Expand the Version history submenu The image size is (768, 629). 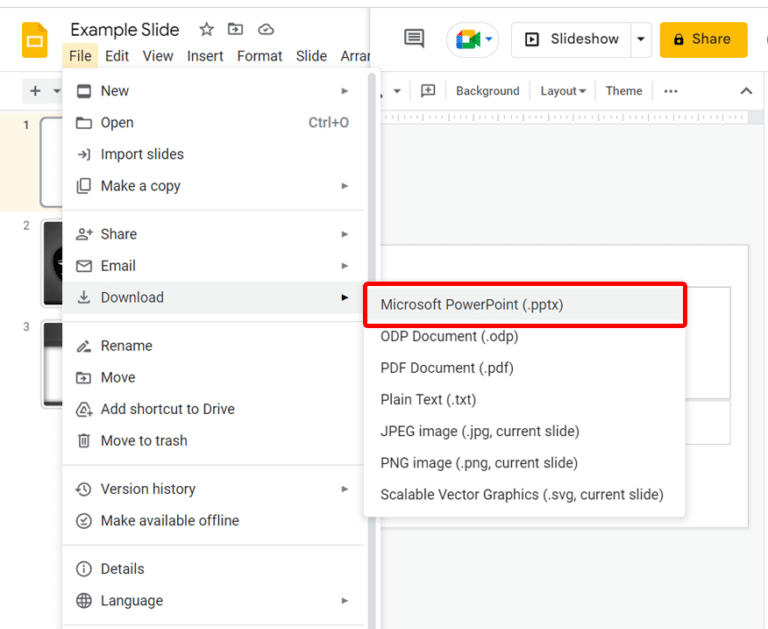coord(214,489)
